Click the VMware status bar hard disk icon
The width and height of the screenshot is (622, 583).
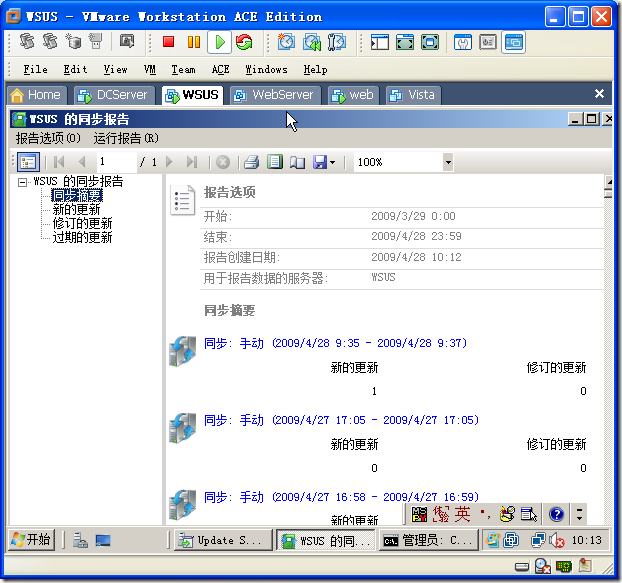(x=522, y=567)
